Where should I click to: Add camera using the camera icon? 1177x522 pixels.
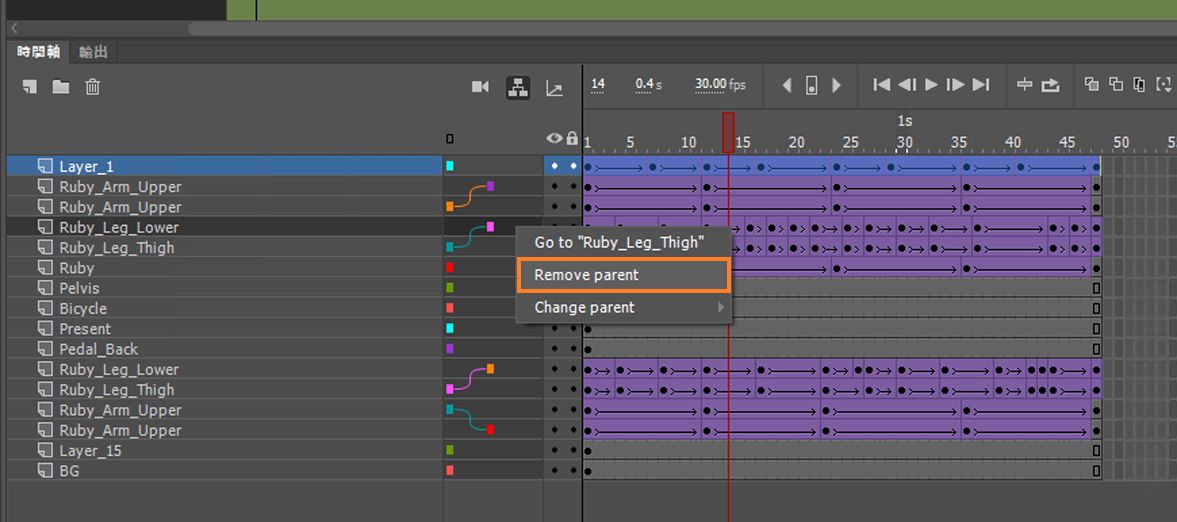(x=480, y=87)
